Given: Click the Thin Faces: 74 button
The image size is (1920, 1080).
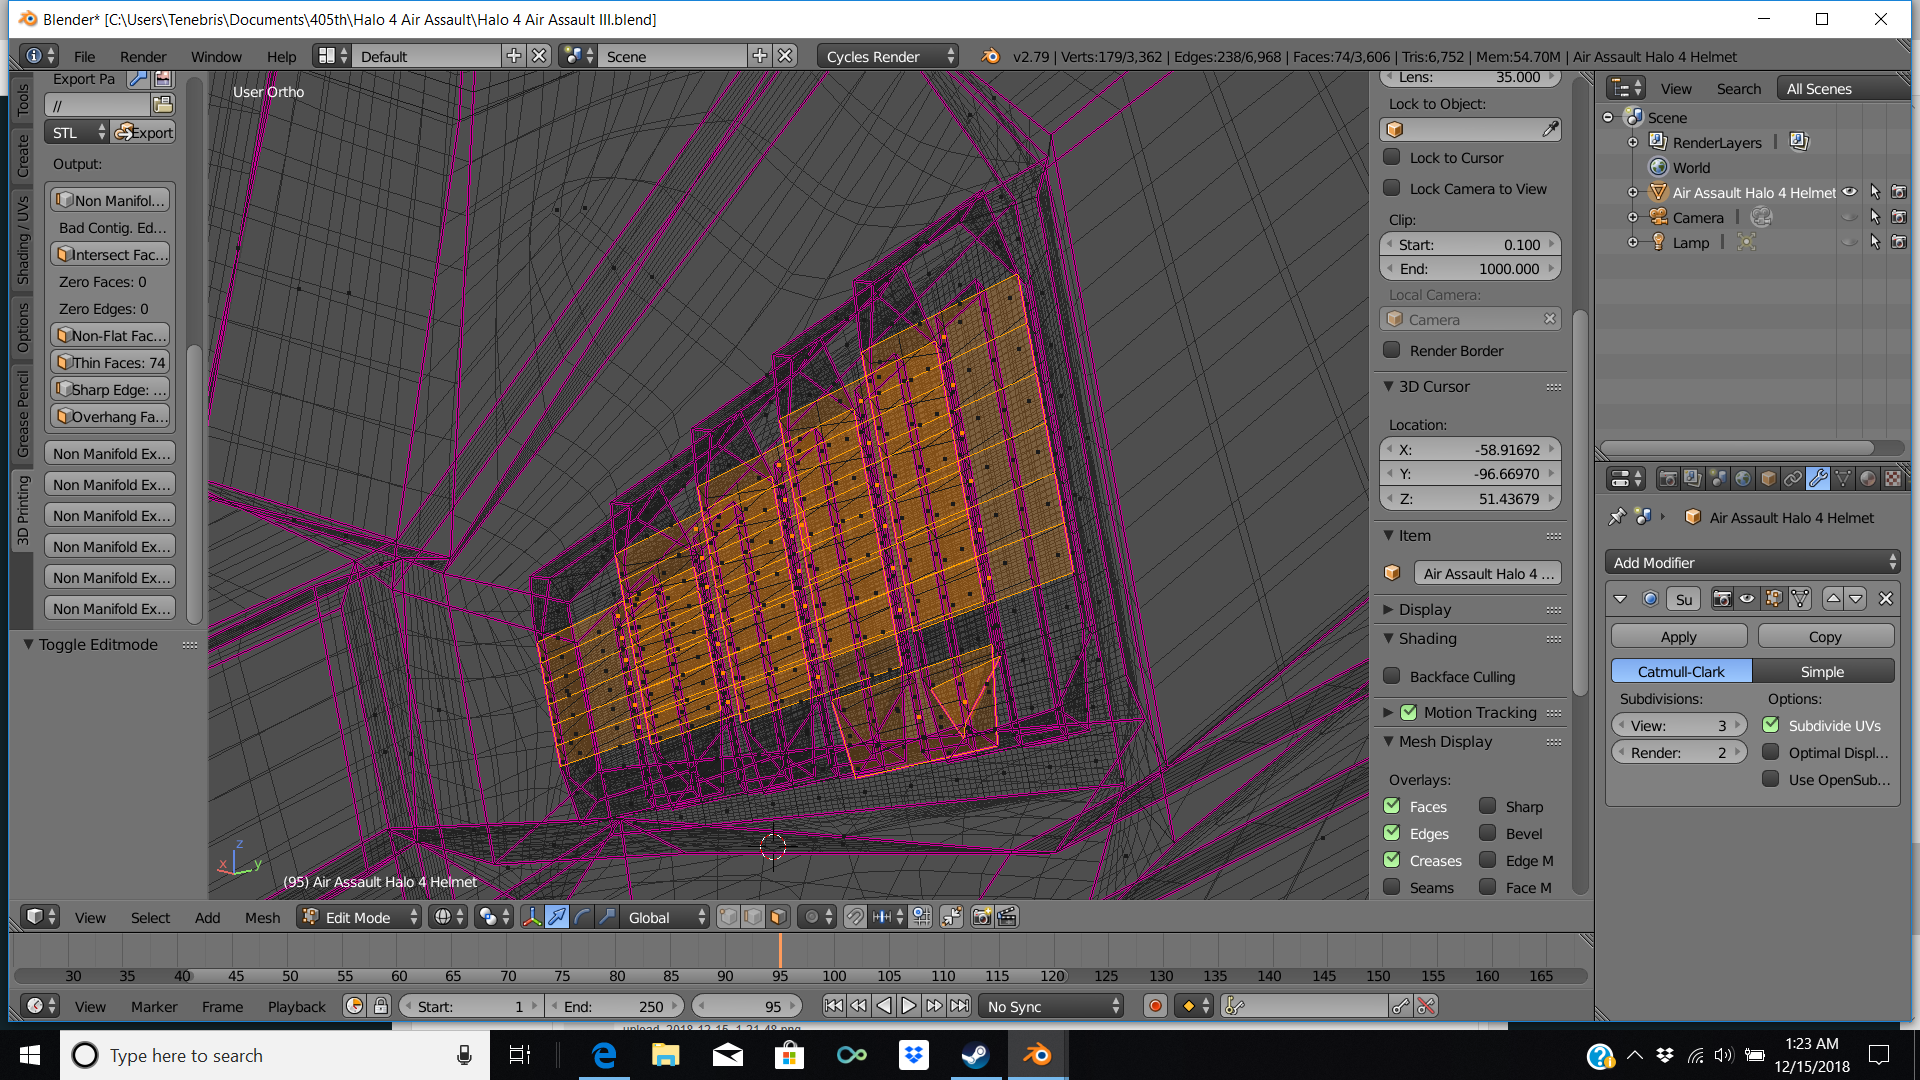Looking at the screenshot, I should click(110, 362).
